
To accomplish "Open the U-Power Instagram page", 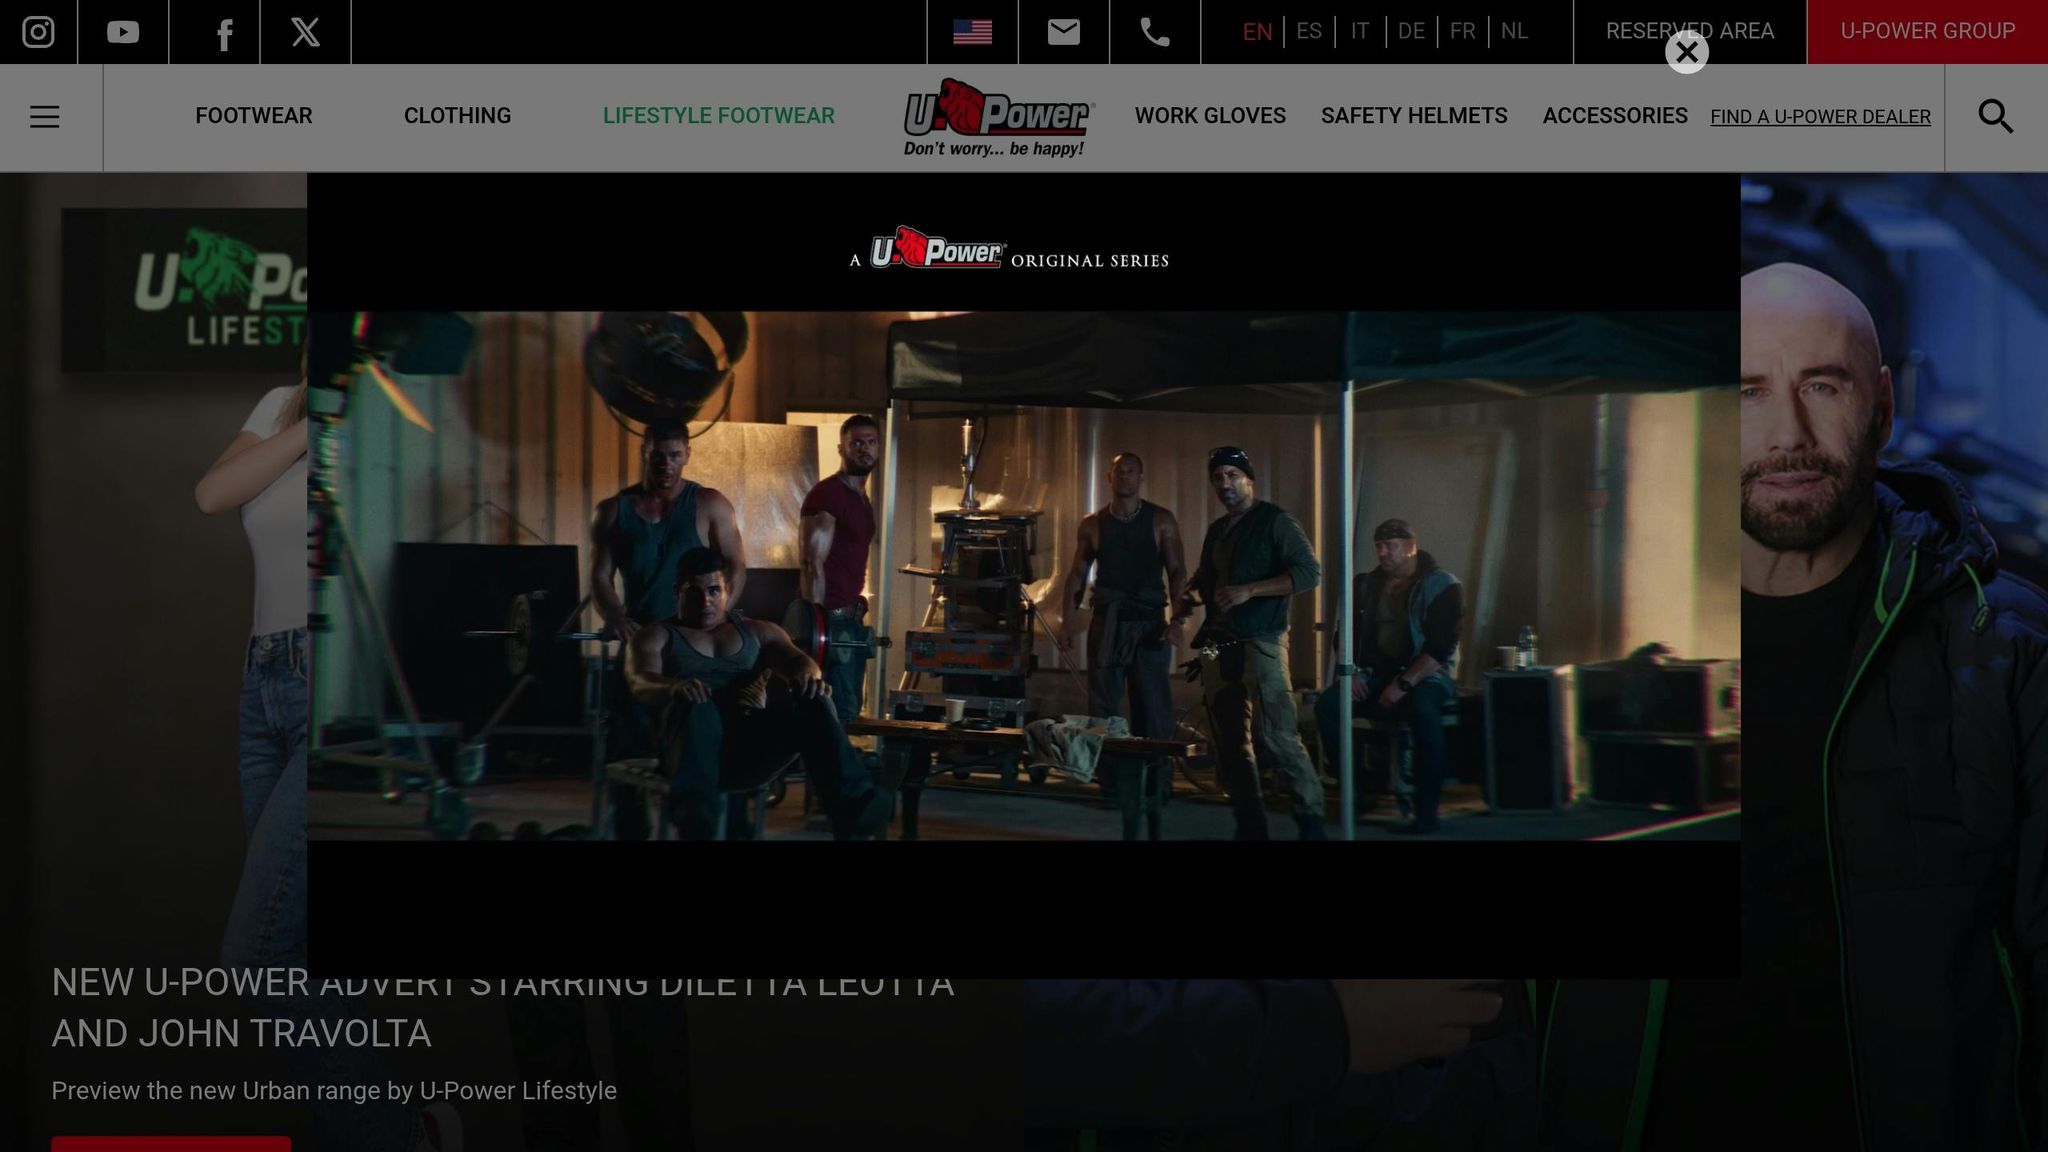I will pos(38,32).
